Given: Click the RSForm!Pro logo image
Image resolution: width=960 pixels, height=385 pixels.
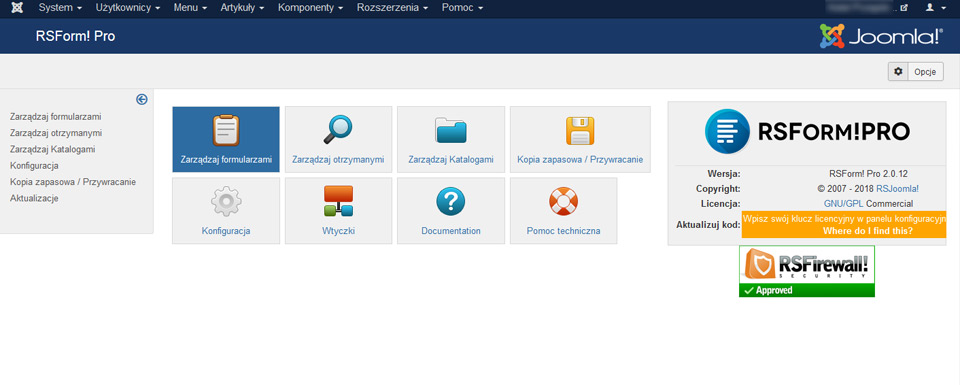Looking at the screenshot, I should (x=807, y=131).
